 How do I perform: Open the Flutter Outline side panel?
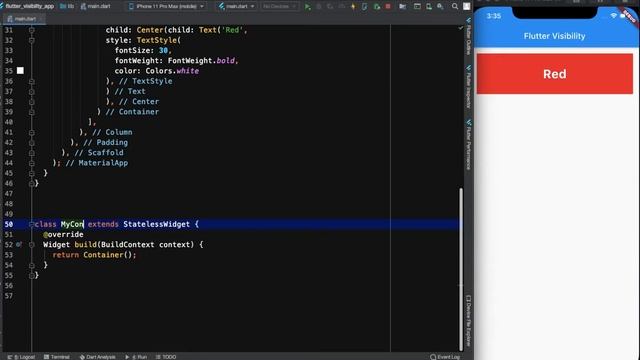[x=469, y=36]
